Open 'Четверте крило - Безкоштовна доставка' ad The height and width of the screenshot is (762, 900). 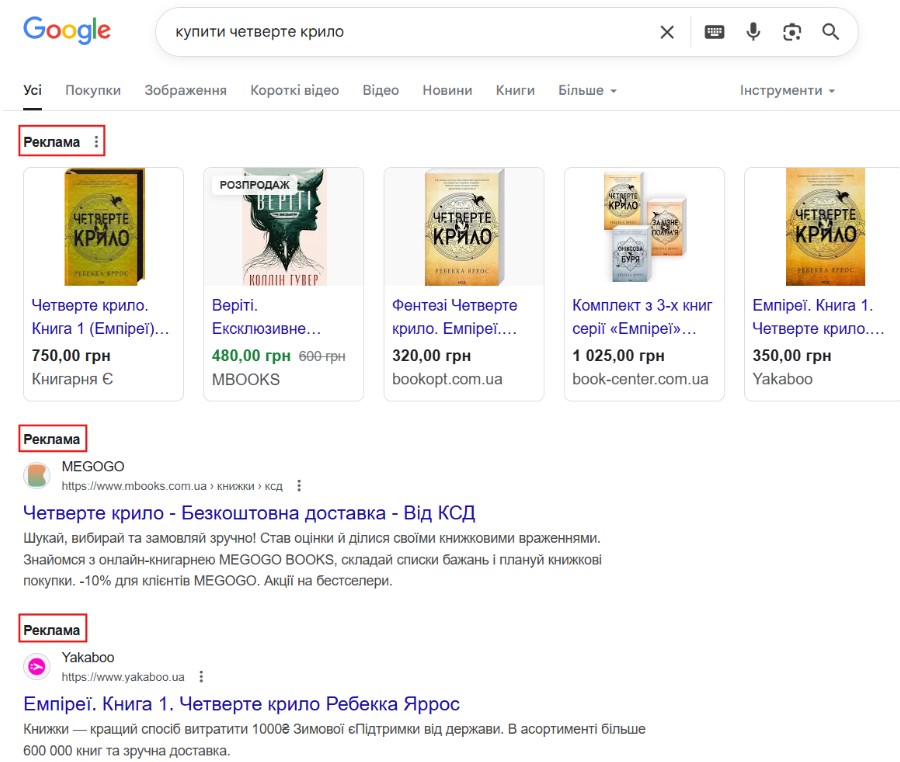coord(249,512)
